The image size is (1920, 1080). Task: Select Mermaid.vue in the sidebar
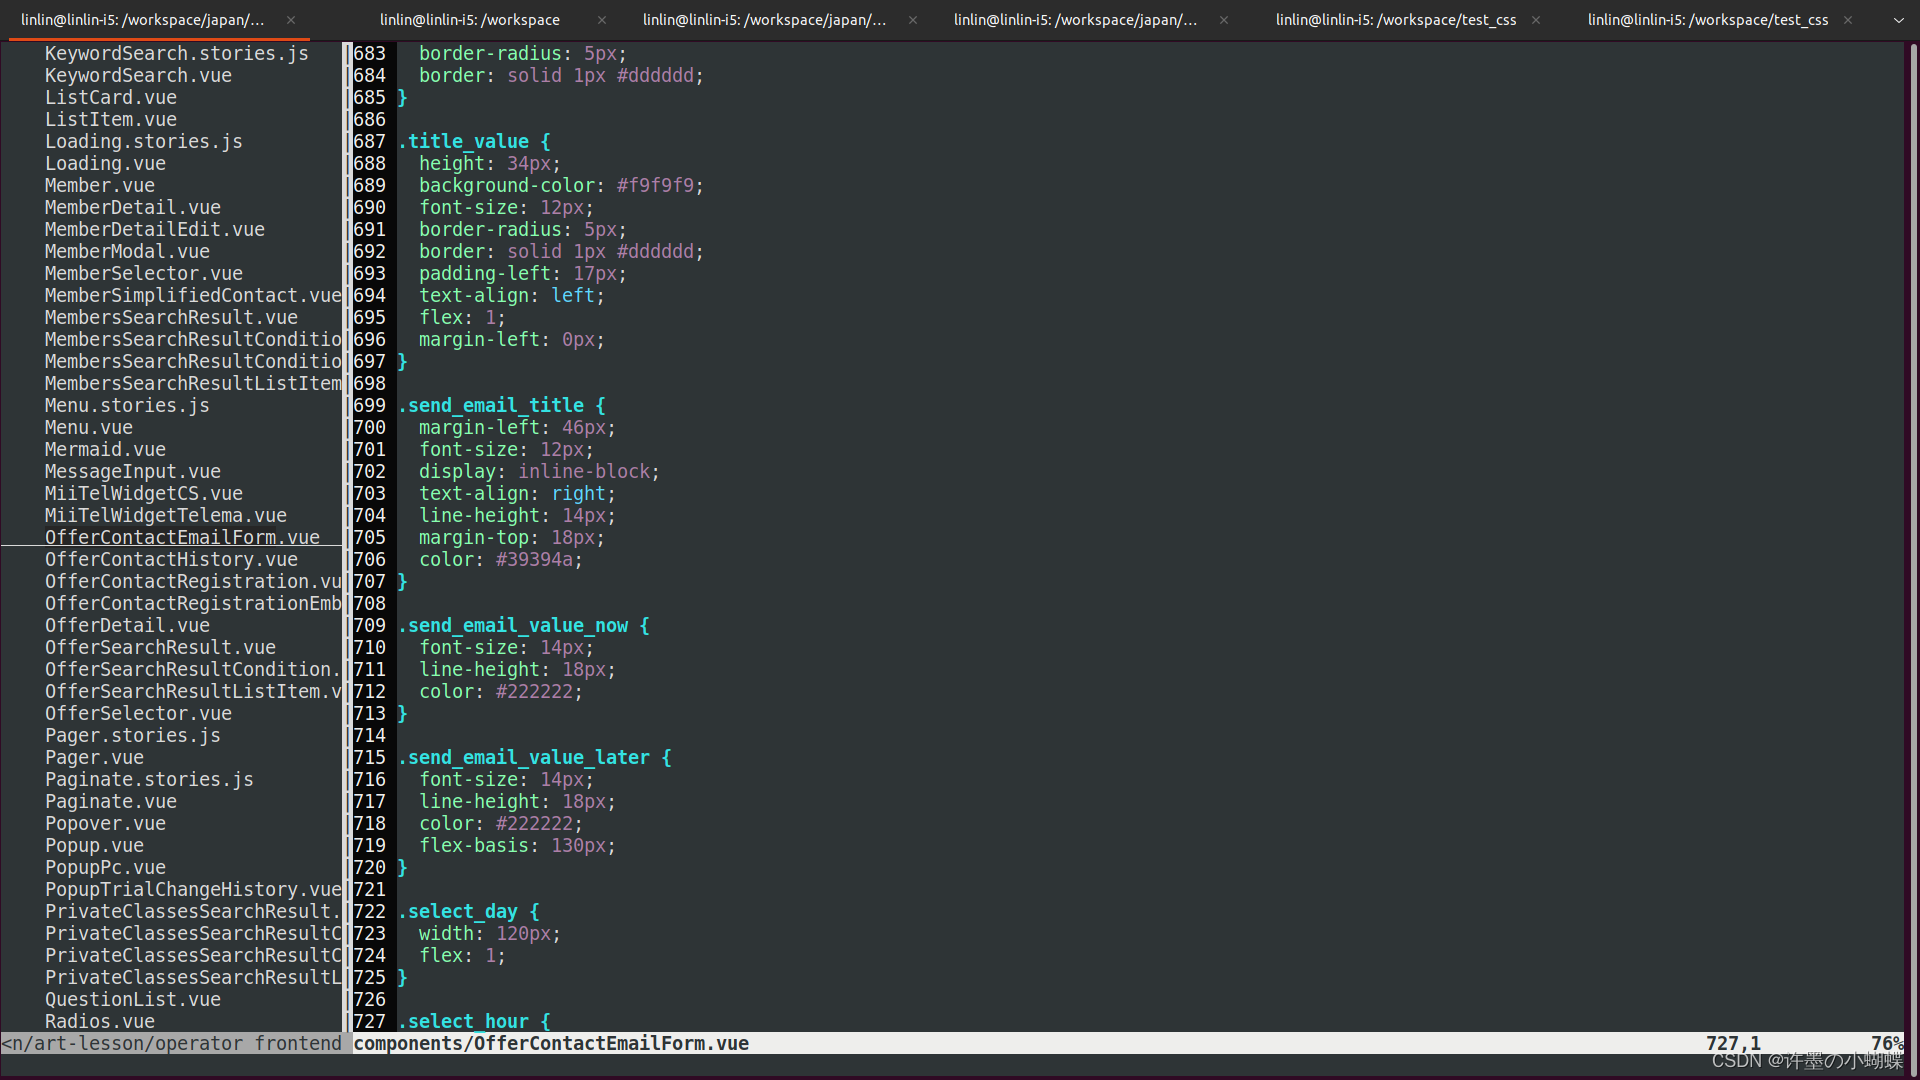(105, 450)
